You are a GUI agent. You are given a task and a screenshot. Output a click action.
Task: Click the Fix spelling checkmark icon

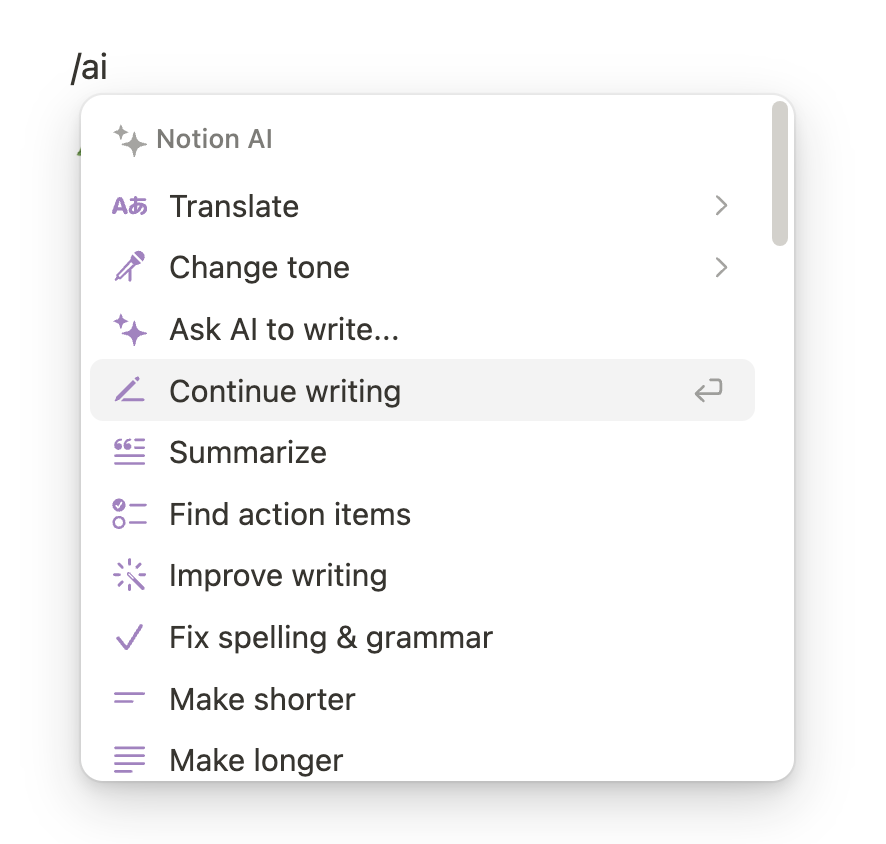[x=128, y=637]
